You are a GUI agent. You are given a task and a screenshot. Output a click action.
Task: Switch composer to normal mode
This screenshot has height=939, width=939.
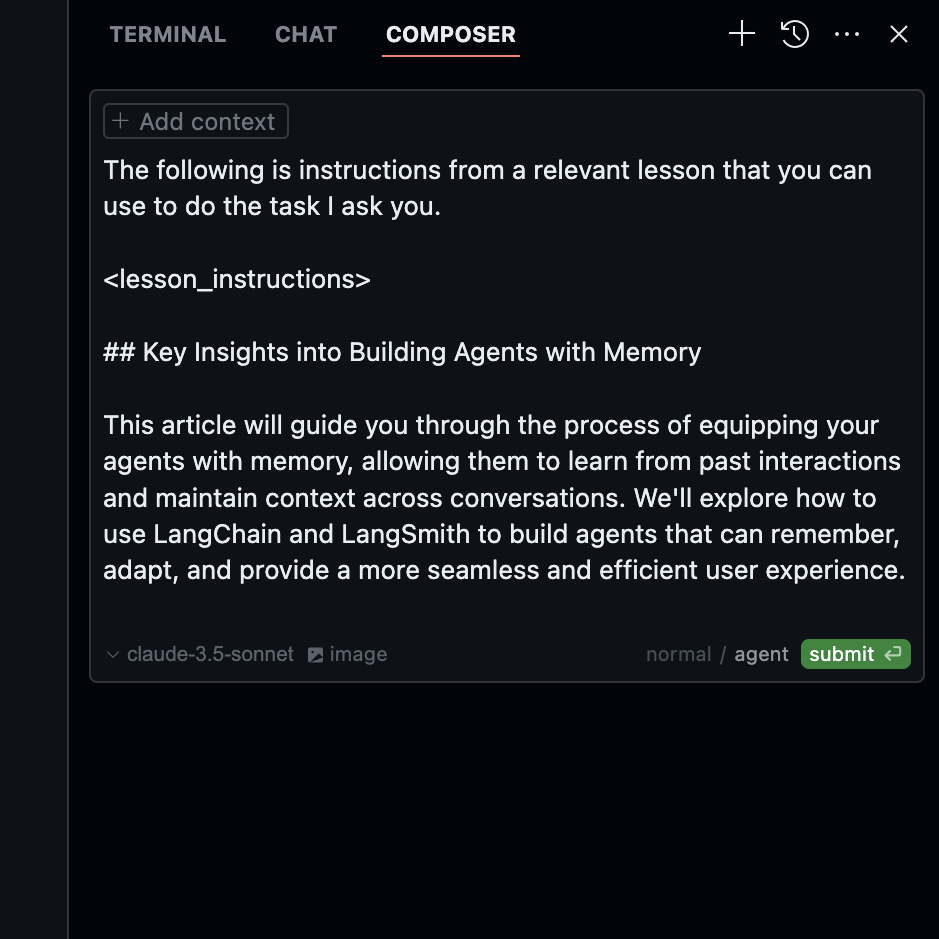[678, 654]
